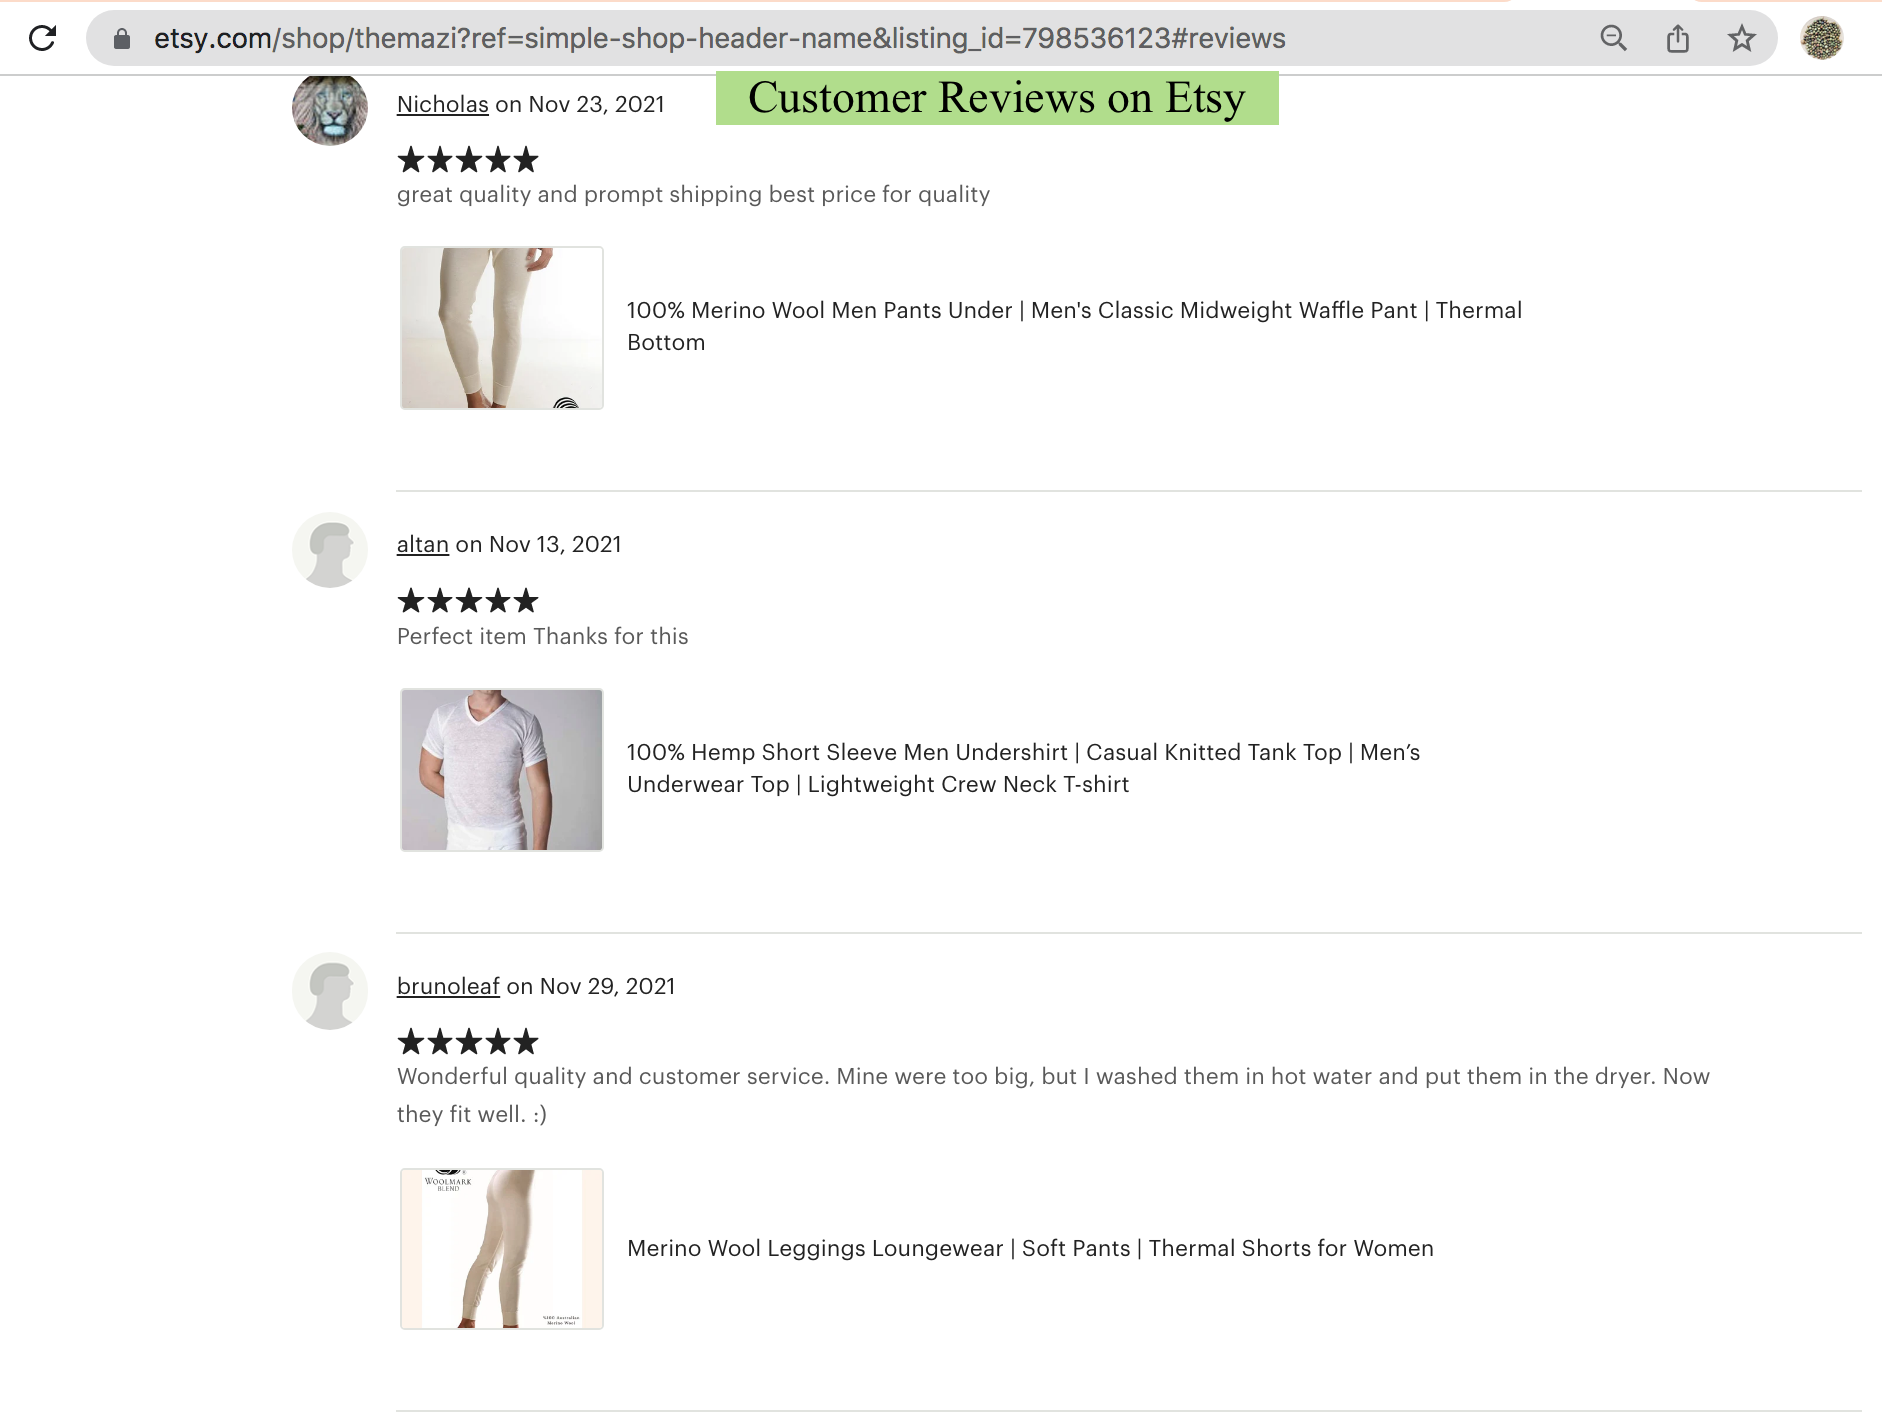Open the browser profile avatar

1821,39
